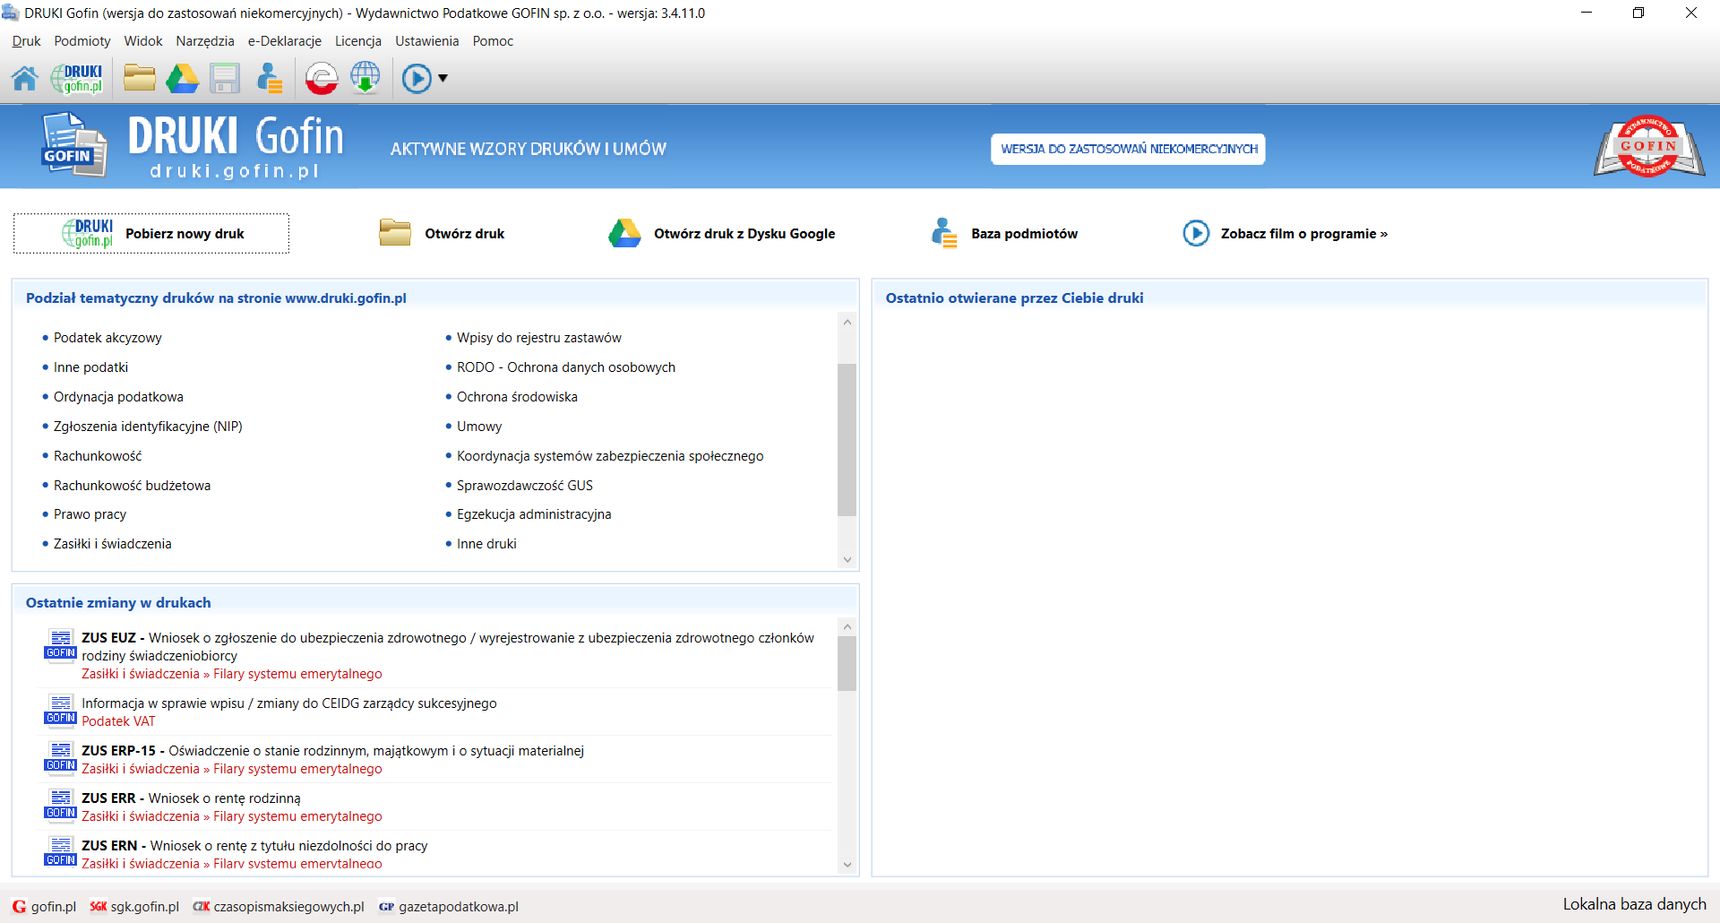This screenshot has width=1720, height=923.
Task: Click Zobacz film o programie link
Action: (x=1285, y=233)
